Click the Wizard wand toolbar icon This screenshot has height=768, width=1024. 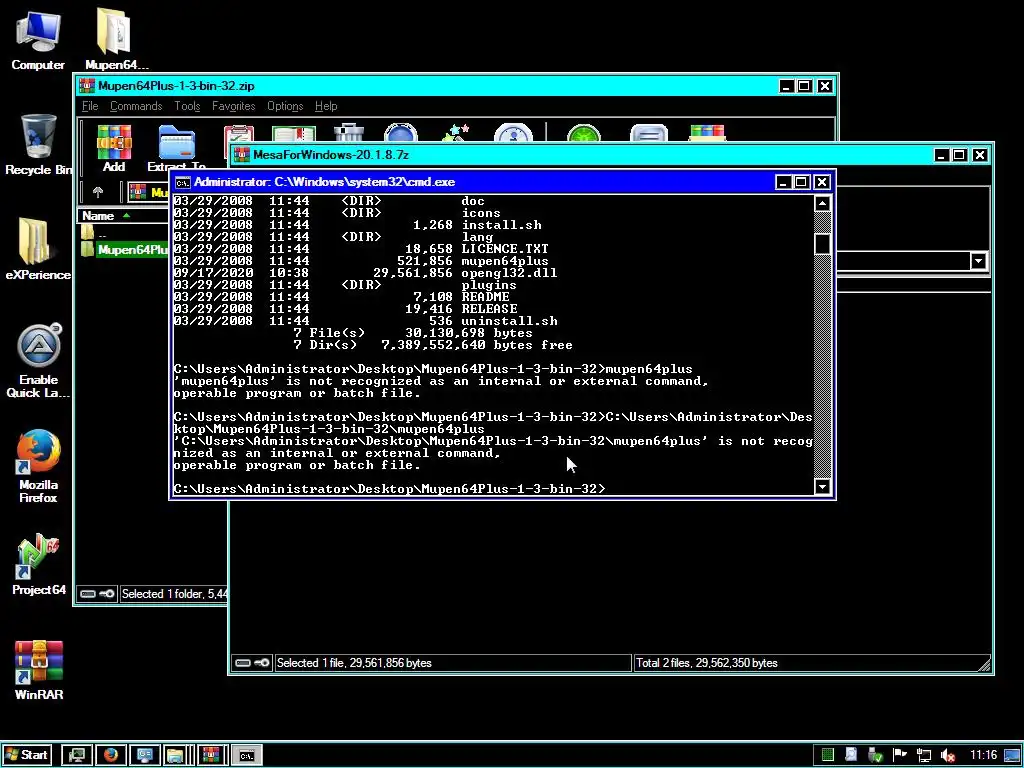point(455,133)
